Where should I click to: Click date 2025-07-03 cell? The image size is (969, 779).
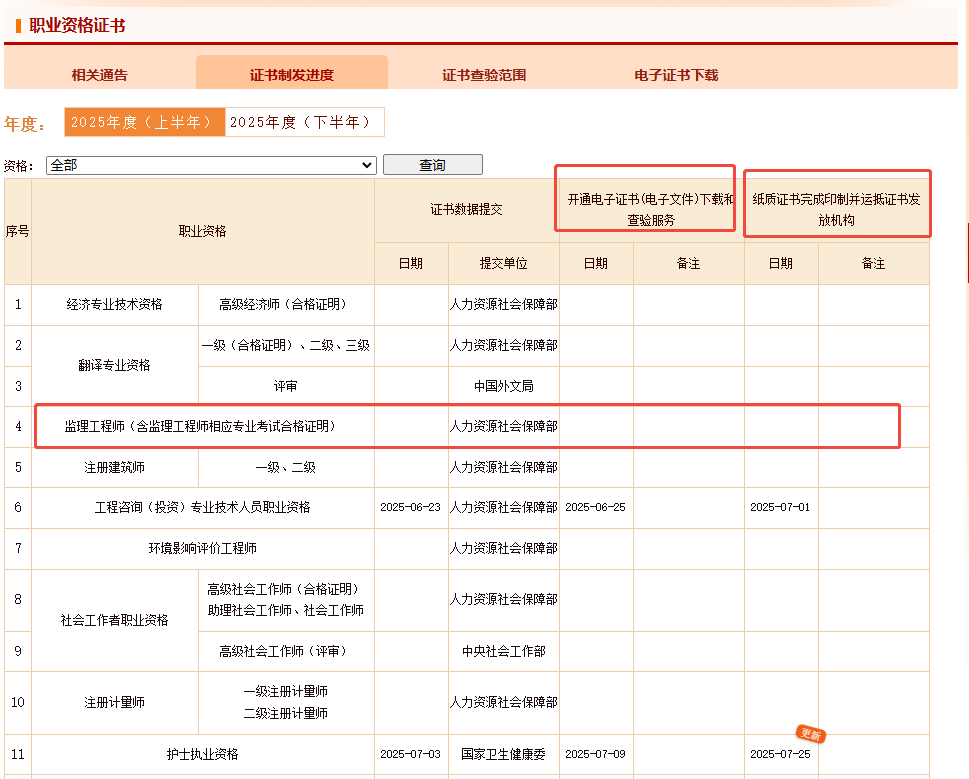click(x=411, y=754)
